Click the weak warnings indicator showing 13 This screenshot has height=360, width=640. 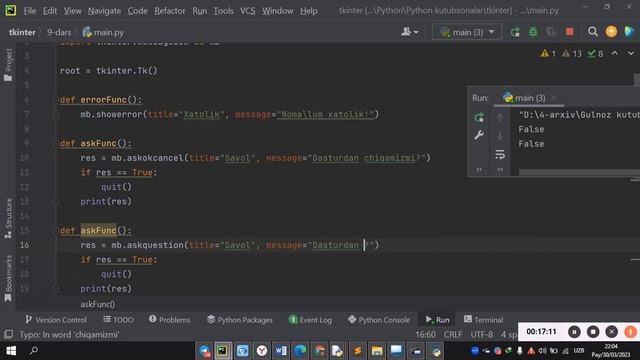point(571,53)
